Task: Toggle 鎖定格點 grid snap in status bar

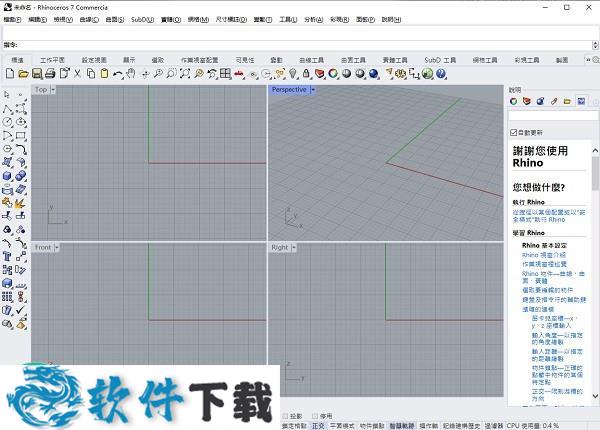Action: click(x=294, y=425)
